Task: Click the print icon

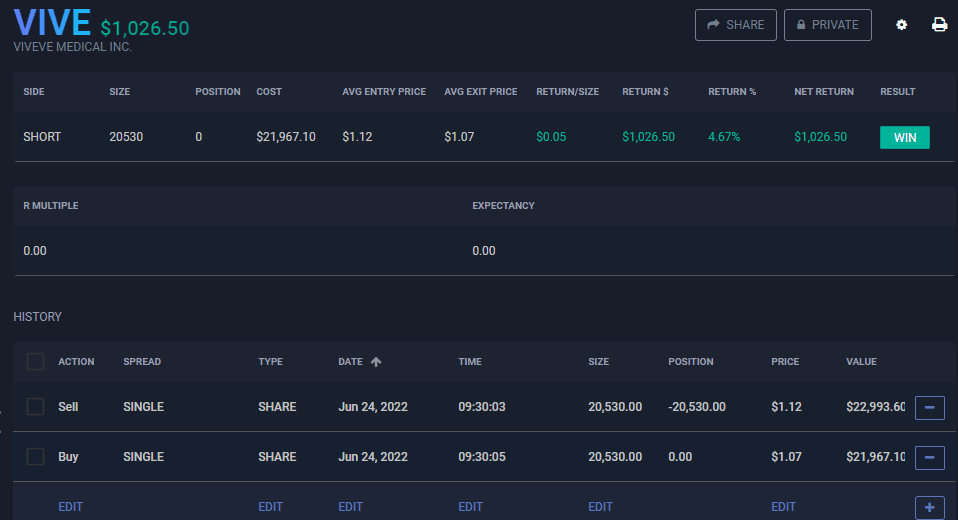Action: [x=940, y=25]
